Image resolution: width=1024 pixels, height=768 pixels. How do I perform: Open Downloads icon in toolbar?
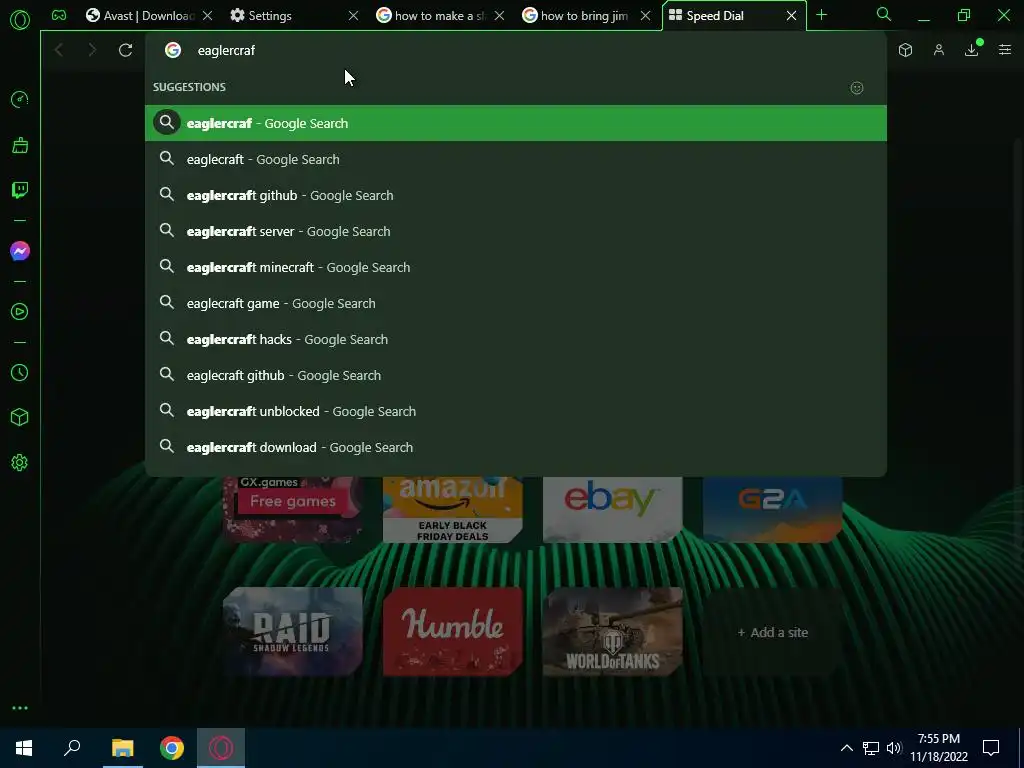[972, 50]
